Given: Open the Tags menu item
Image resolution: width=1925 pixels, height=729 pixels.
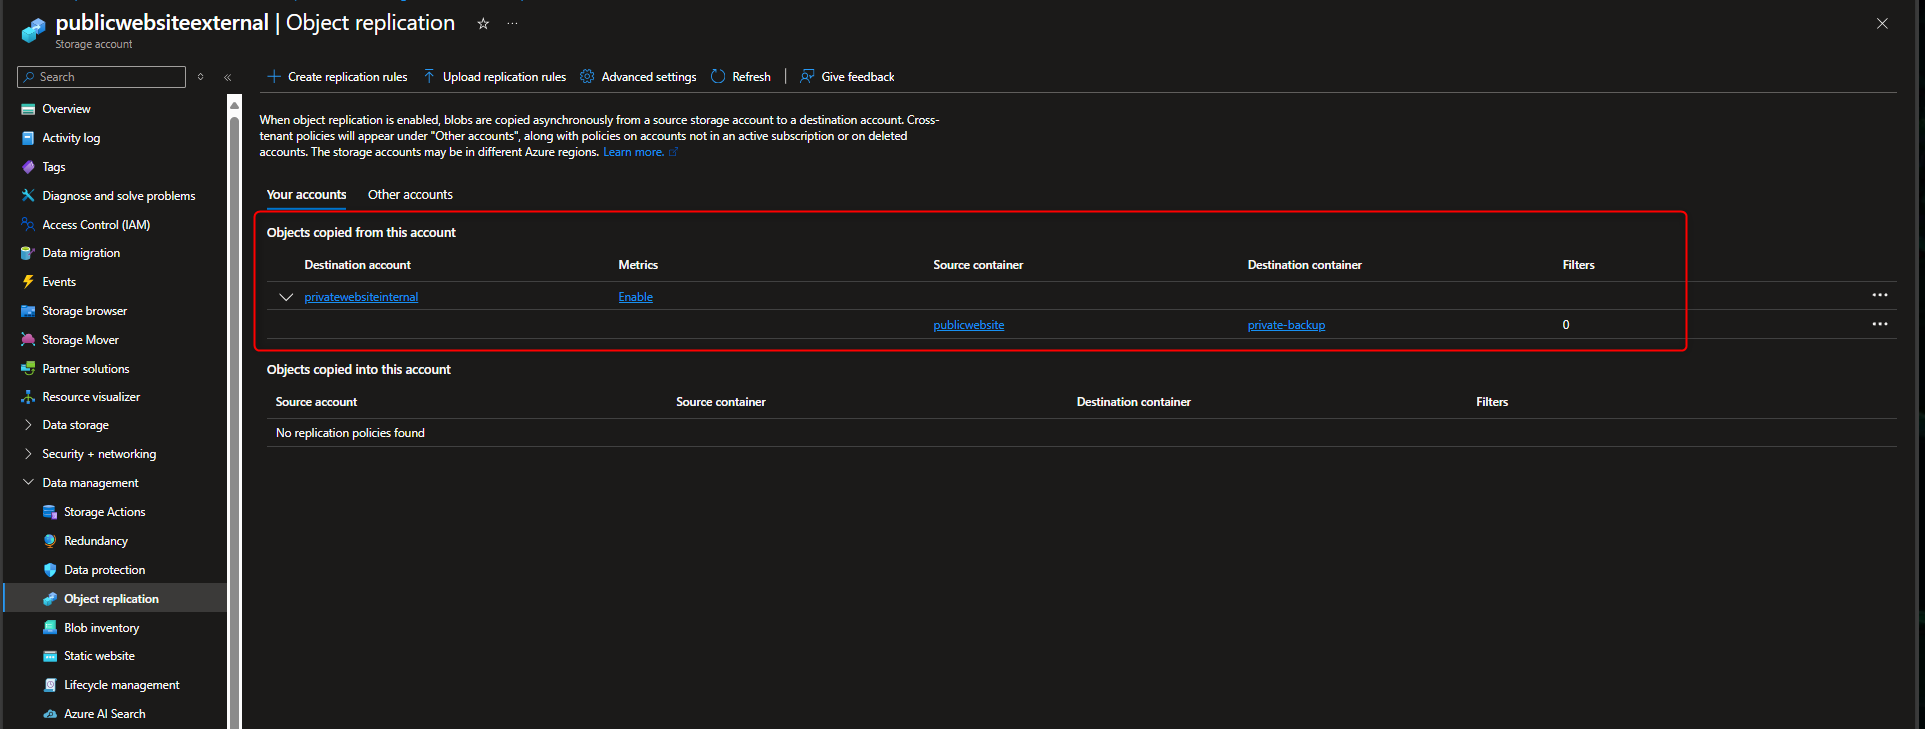Looking at the screenshot, I should point(54,167).
